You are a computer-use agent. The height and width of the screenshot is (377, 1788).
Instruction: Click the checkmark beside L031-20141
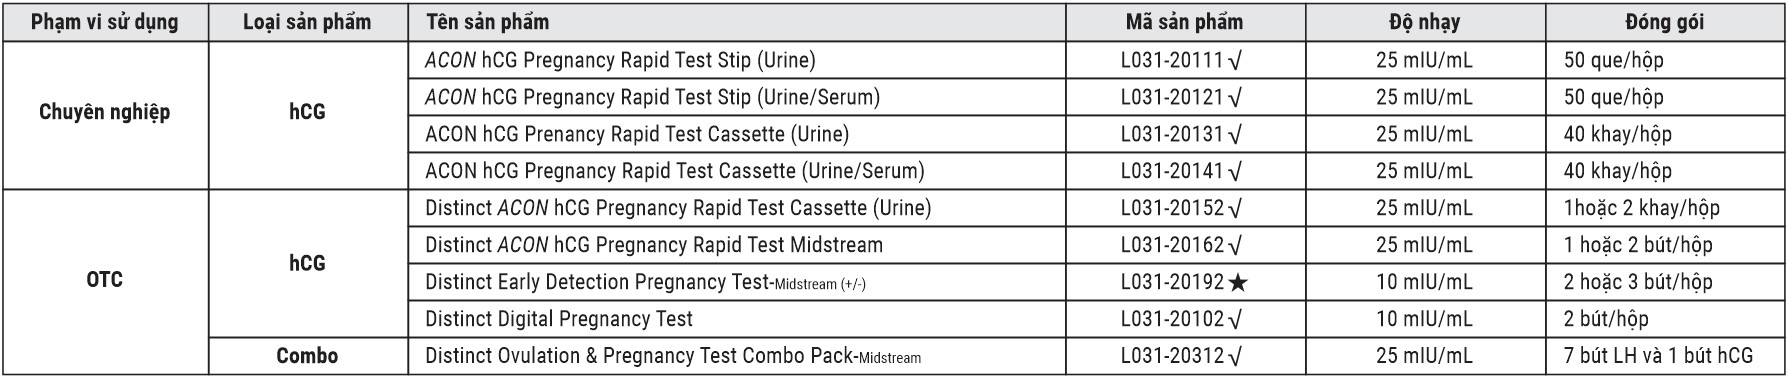(x=1235, y=172)
